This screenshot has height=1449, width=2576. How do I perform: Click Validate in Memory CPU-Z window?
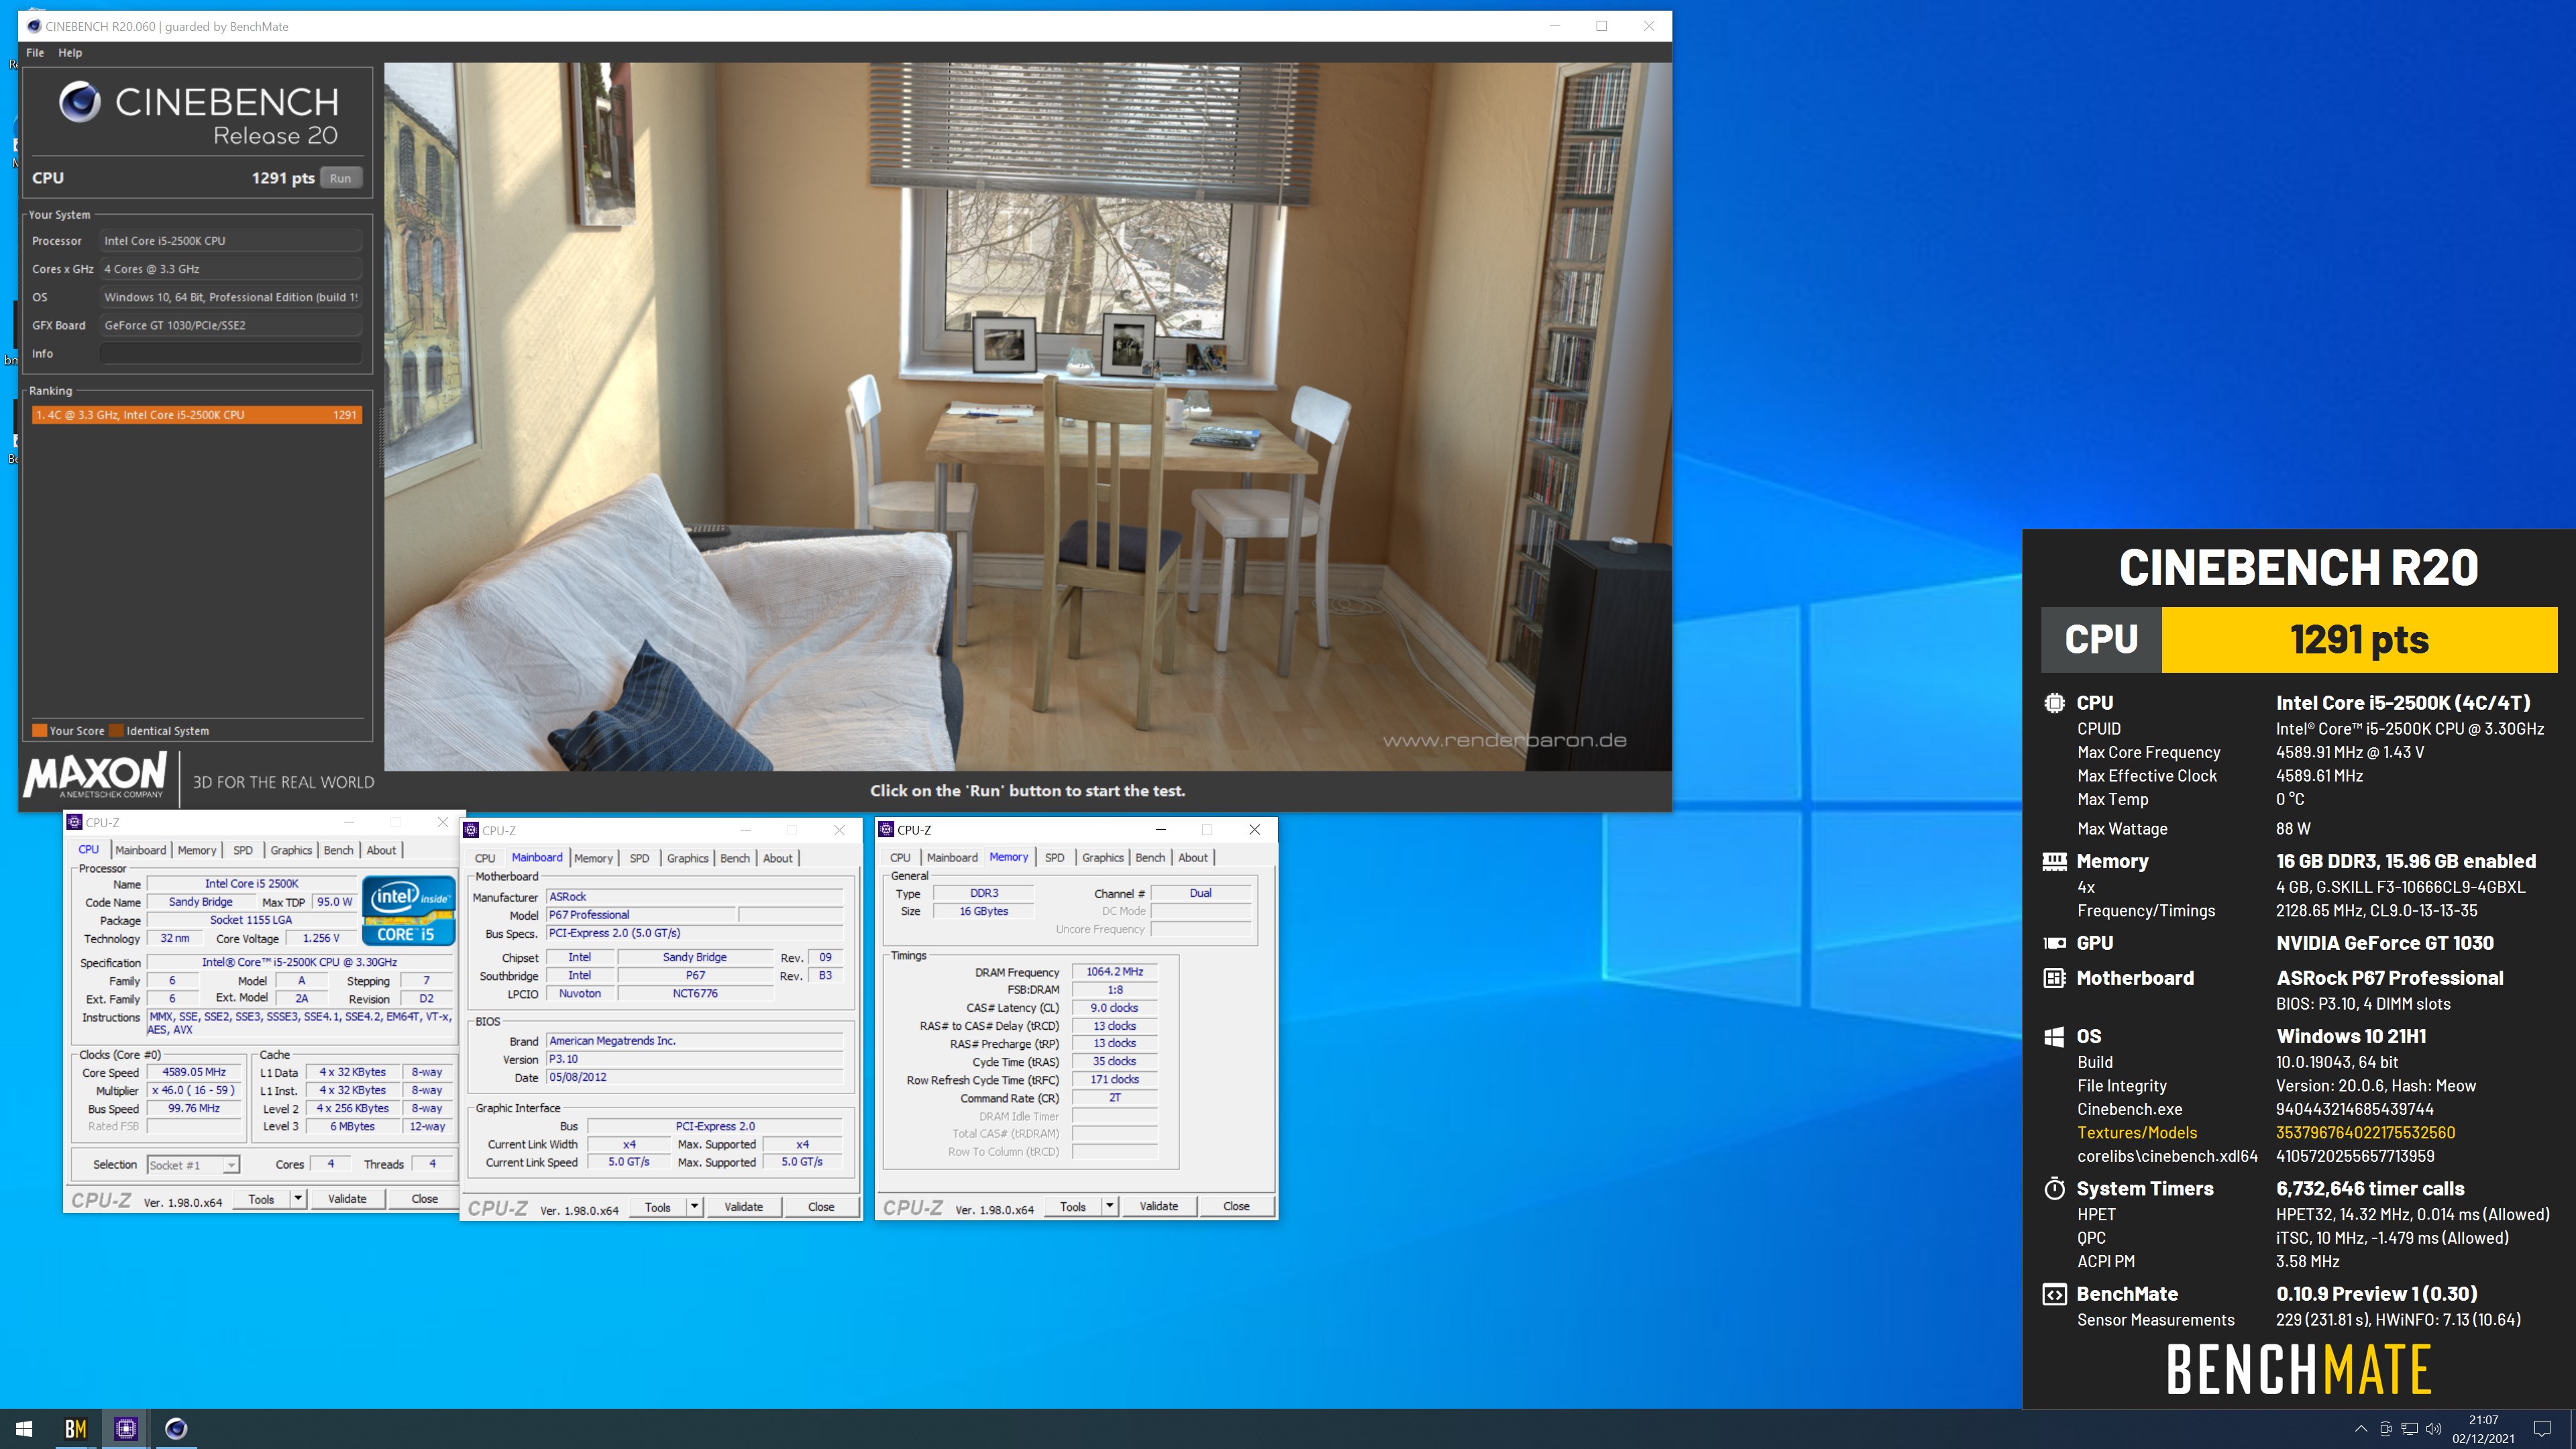[x=1158, y=1206]
